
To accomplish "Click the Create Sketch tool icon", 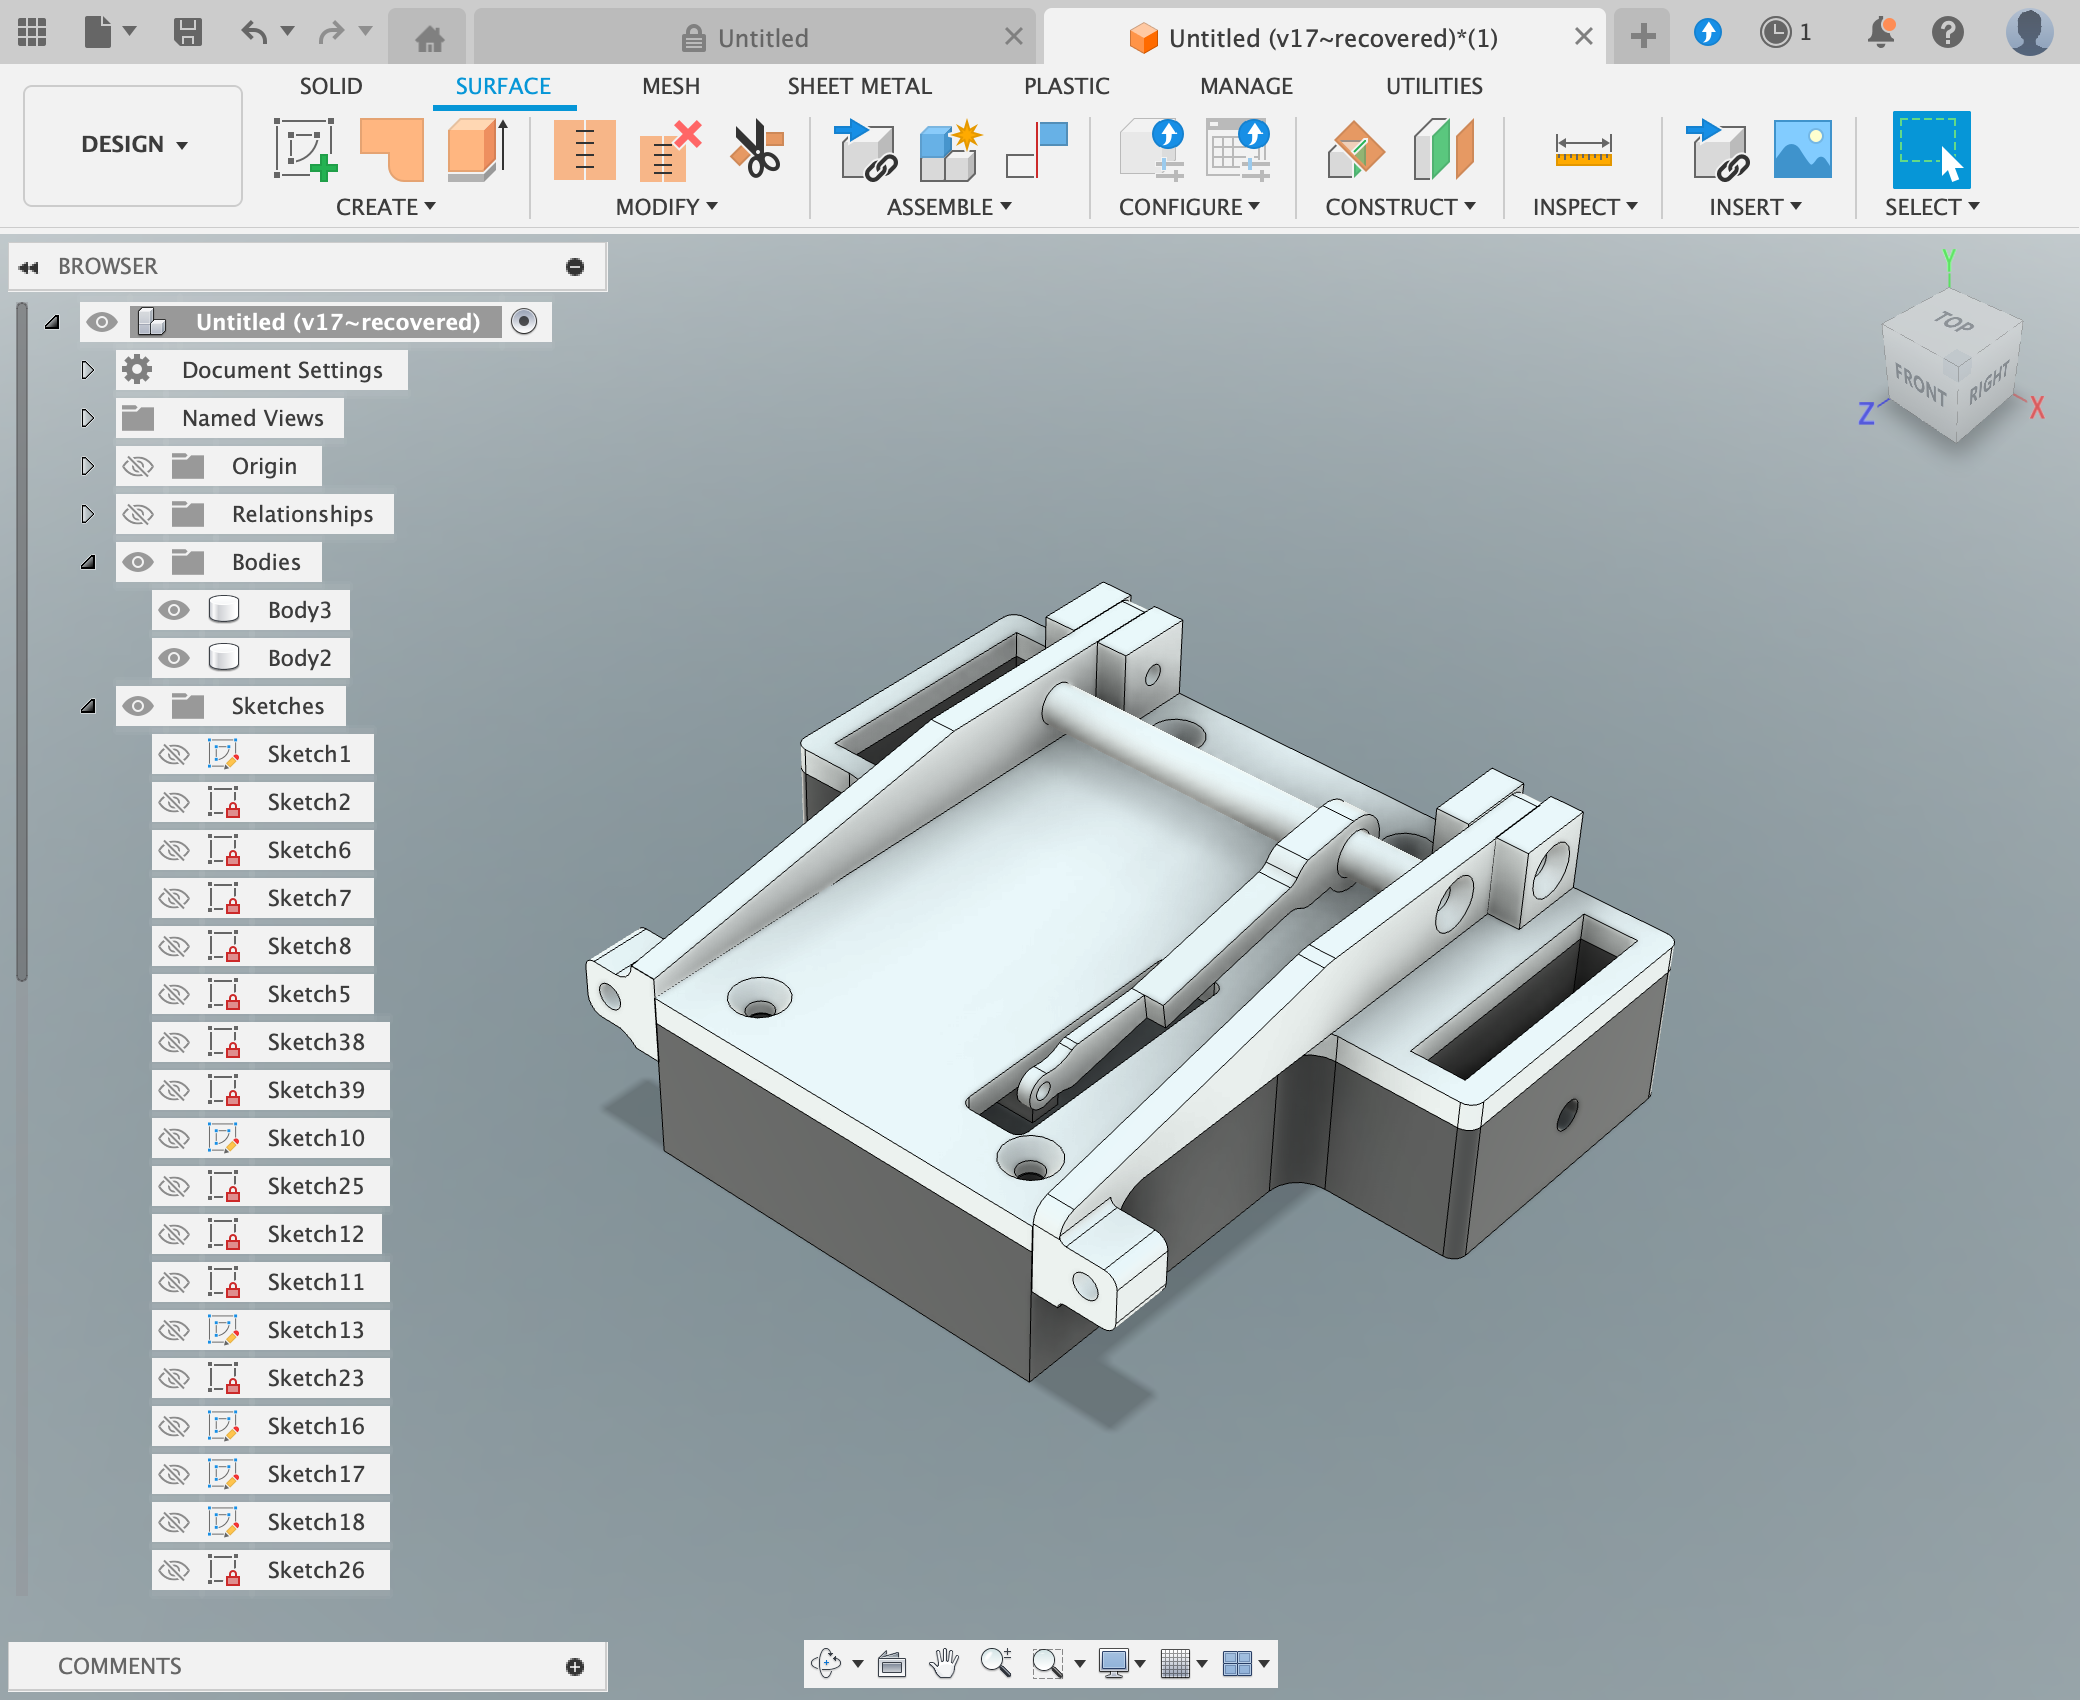I will (305, 150).
